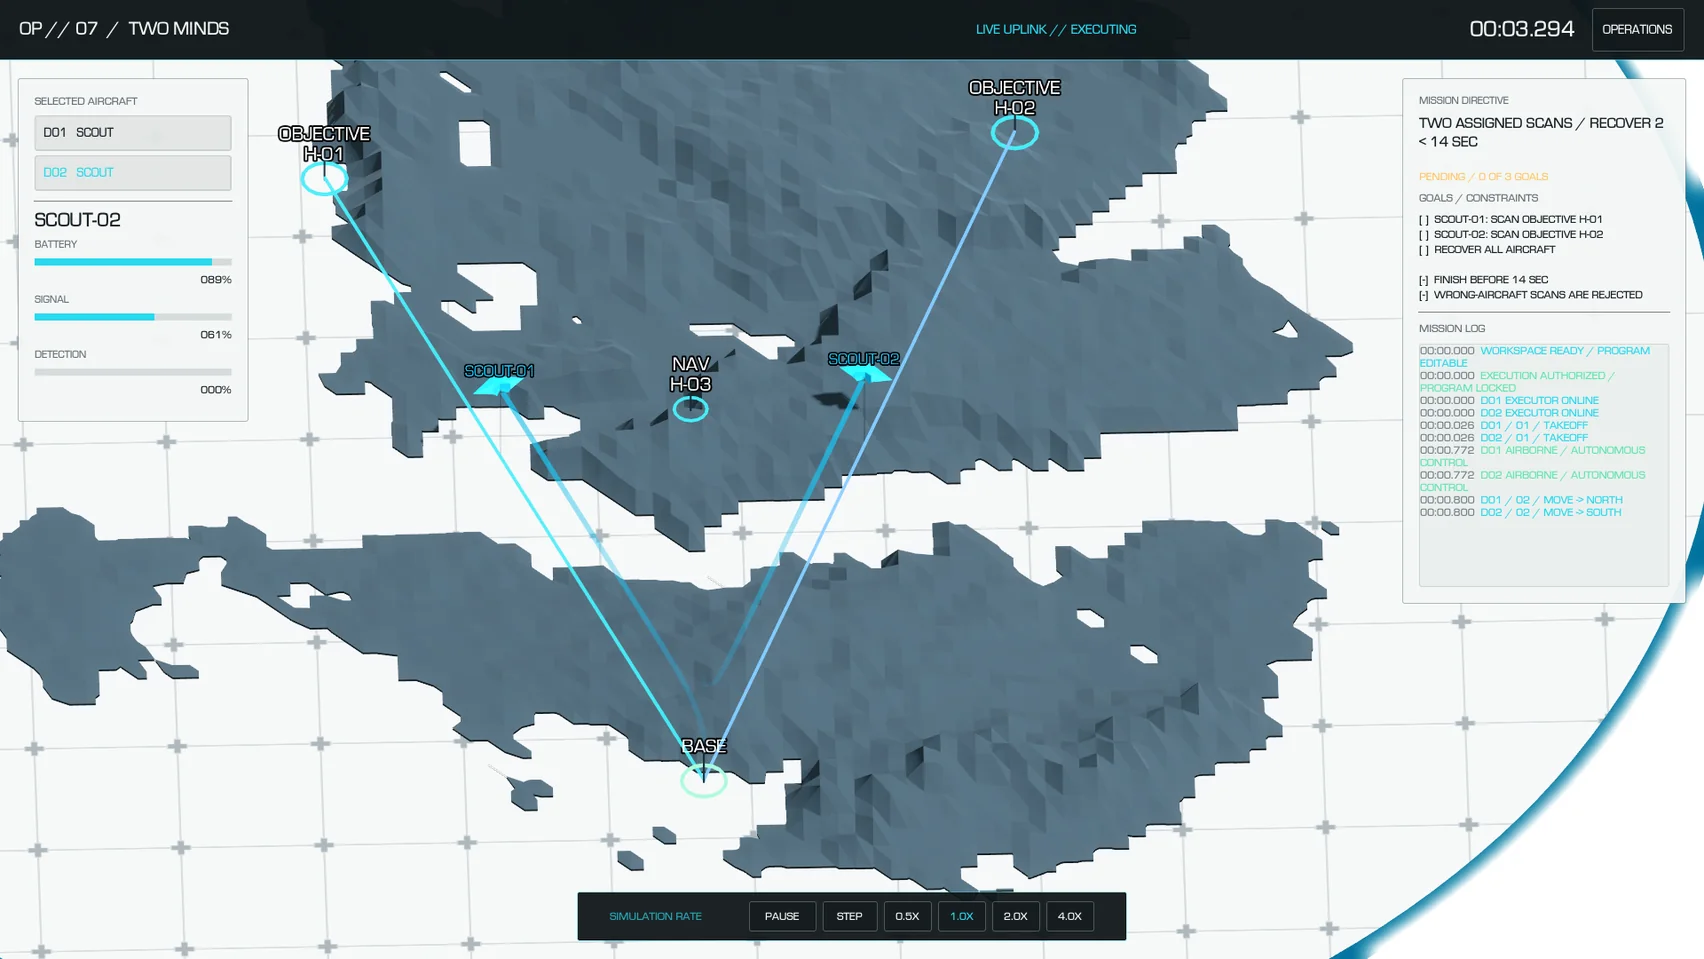This screenshot has width=1704, height=959.
Task: Click log entry 'D01 / 02 / MOVE -> NORTH'
Action: [x=1521, y=500]
